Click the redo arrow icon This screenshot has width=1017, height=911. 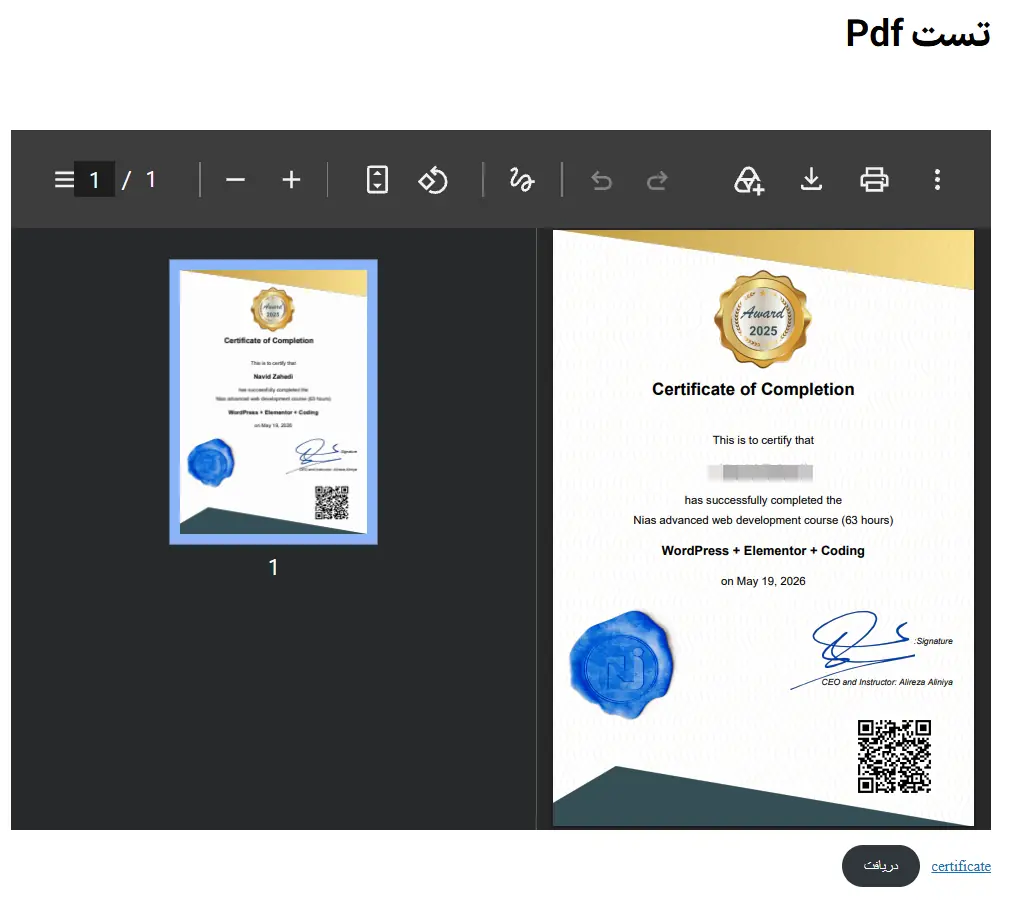pos(657,180)
